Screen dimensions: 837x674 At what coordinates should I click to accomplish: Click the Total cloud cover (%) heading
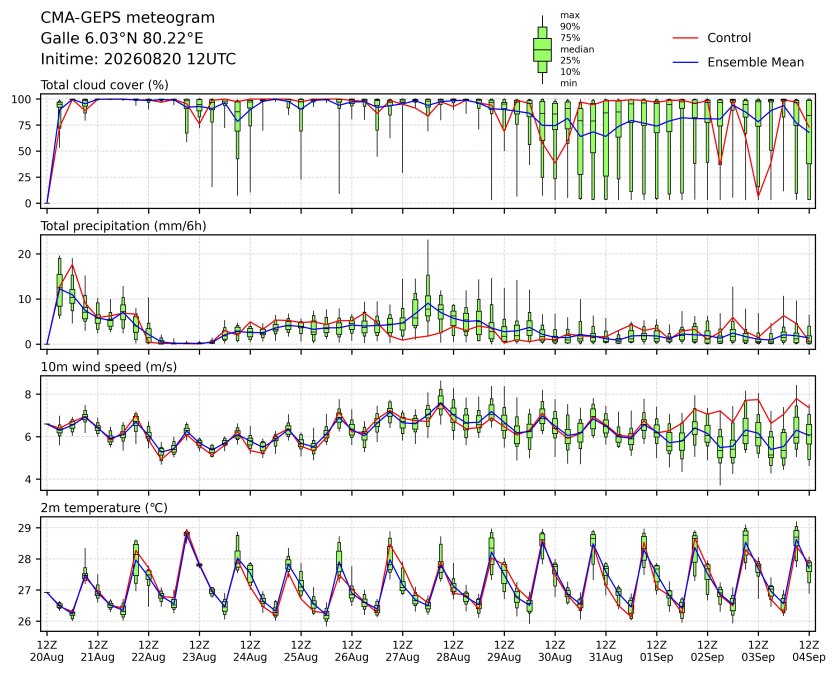[105, 85]
